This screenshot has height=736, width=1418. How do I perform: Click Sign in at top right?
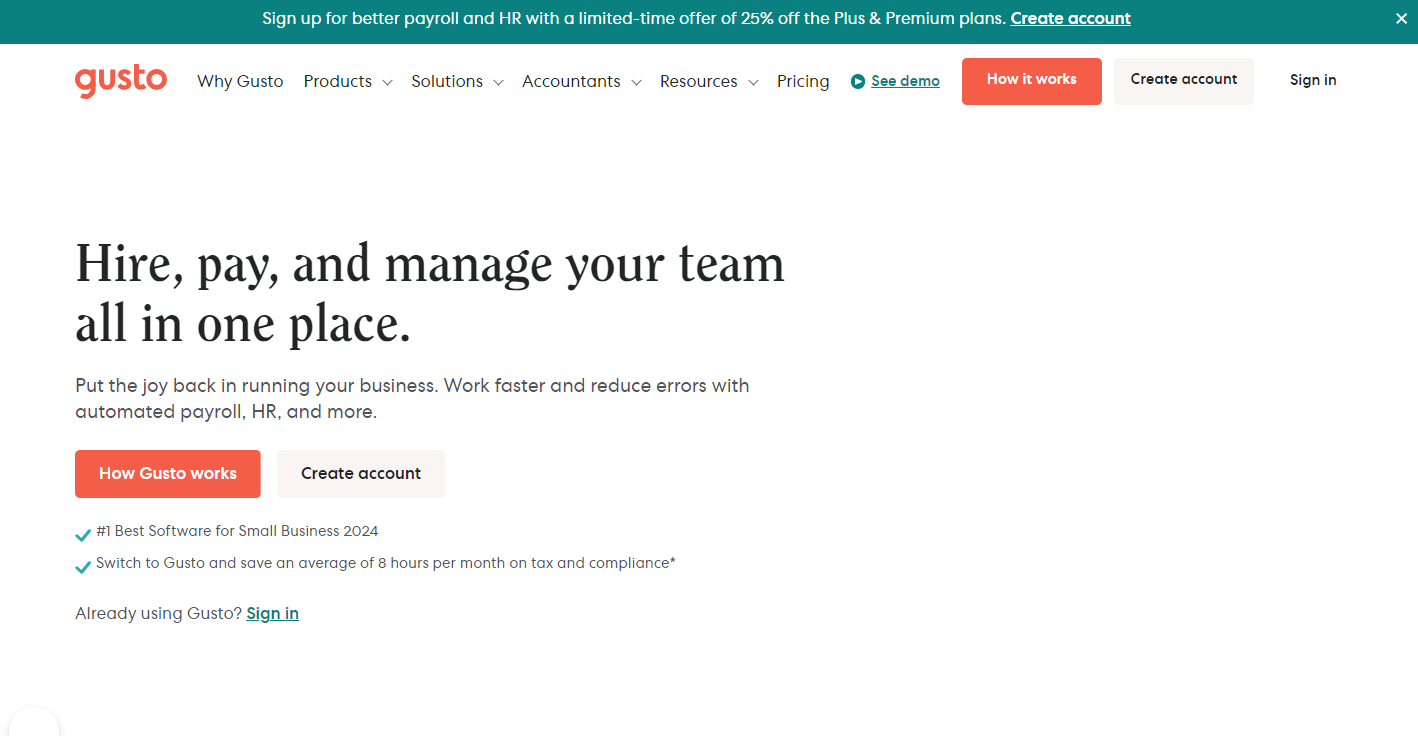point(1313,81)
